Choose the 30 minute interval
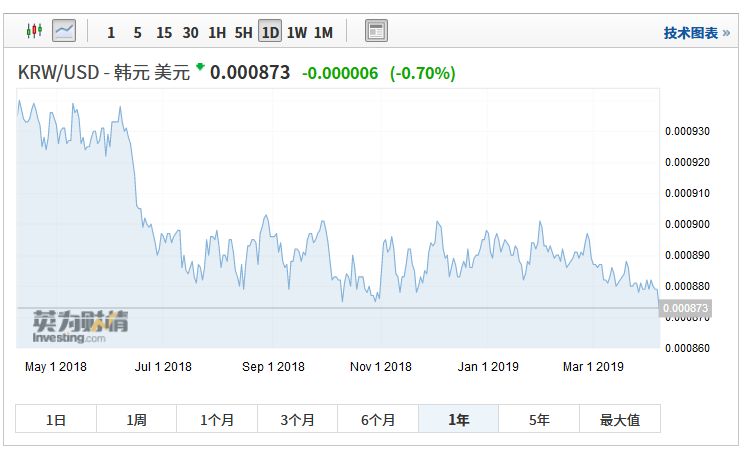This screenshot has height=453, width=744. (x=190, y=33)
